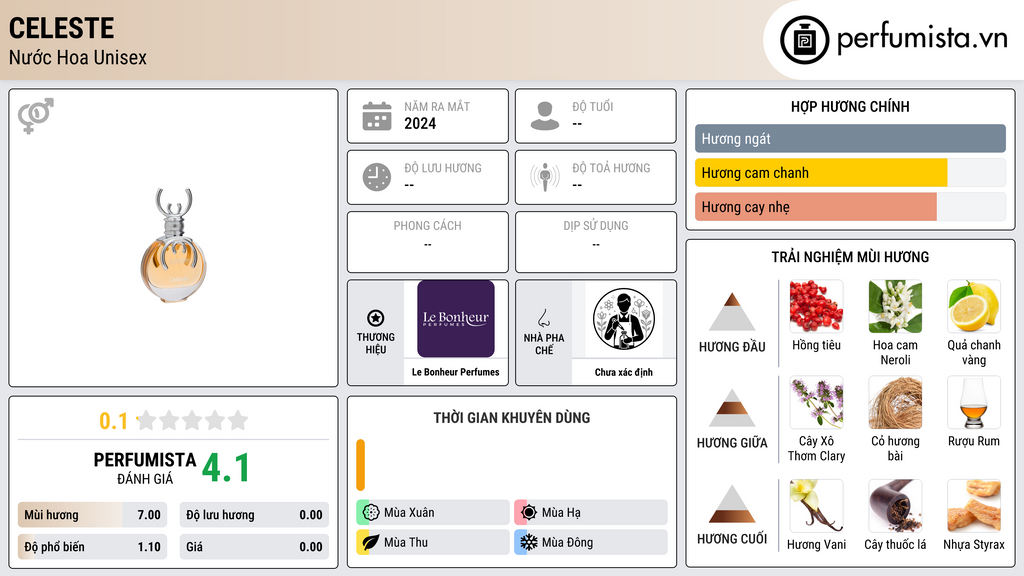Screen dimensions: 1024x576
Task: Click the calendar icon for Năm ra mắt
Action: [377, 116]
